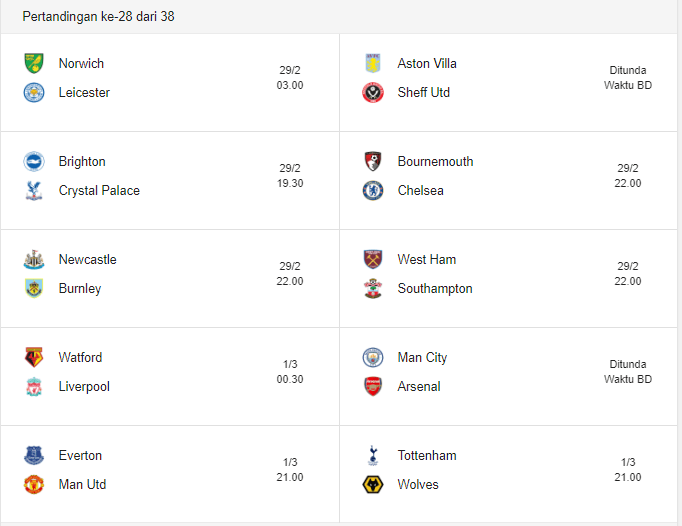Click the Ditunda status for Aston Villa match
This screenshot has width=682, height=526.
pos(628,70)
